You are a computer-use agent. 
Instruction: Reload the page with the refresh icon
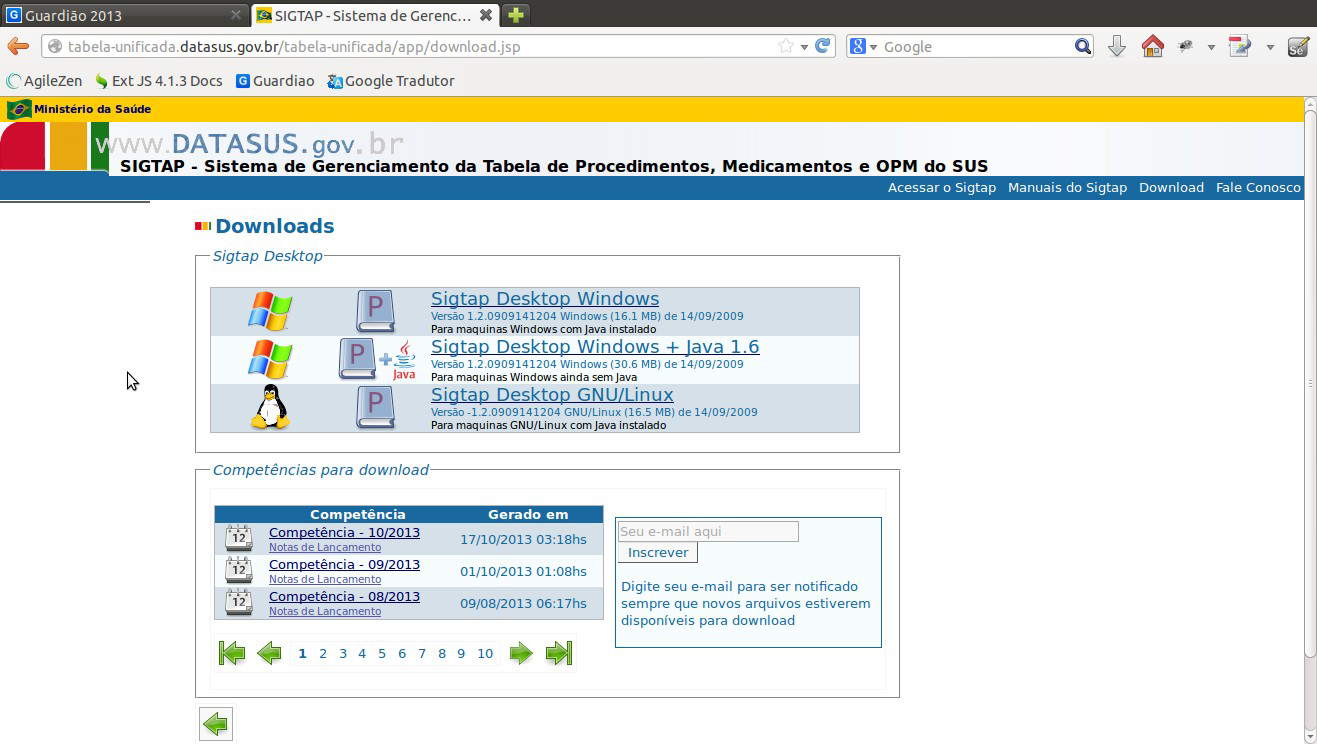point(823,46)
